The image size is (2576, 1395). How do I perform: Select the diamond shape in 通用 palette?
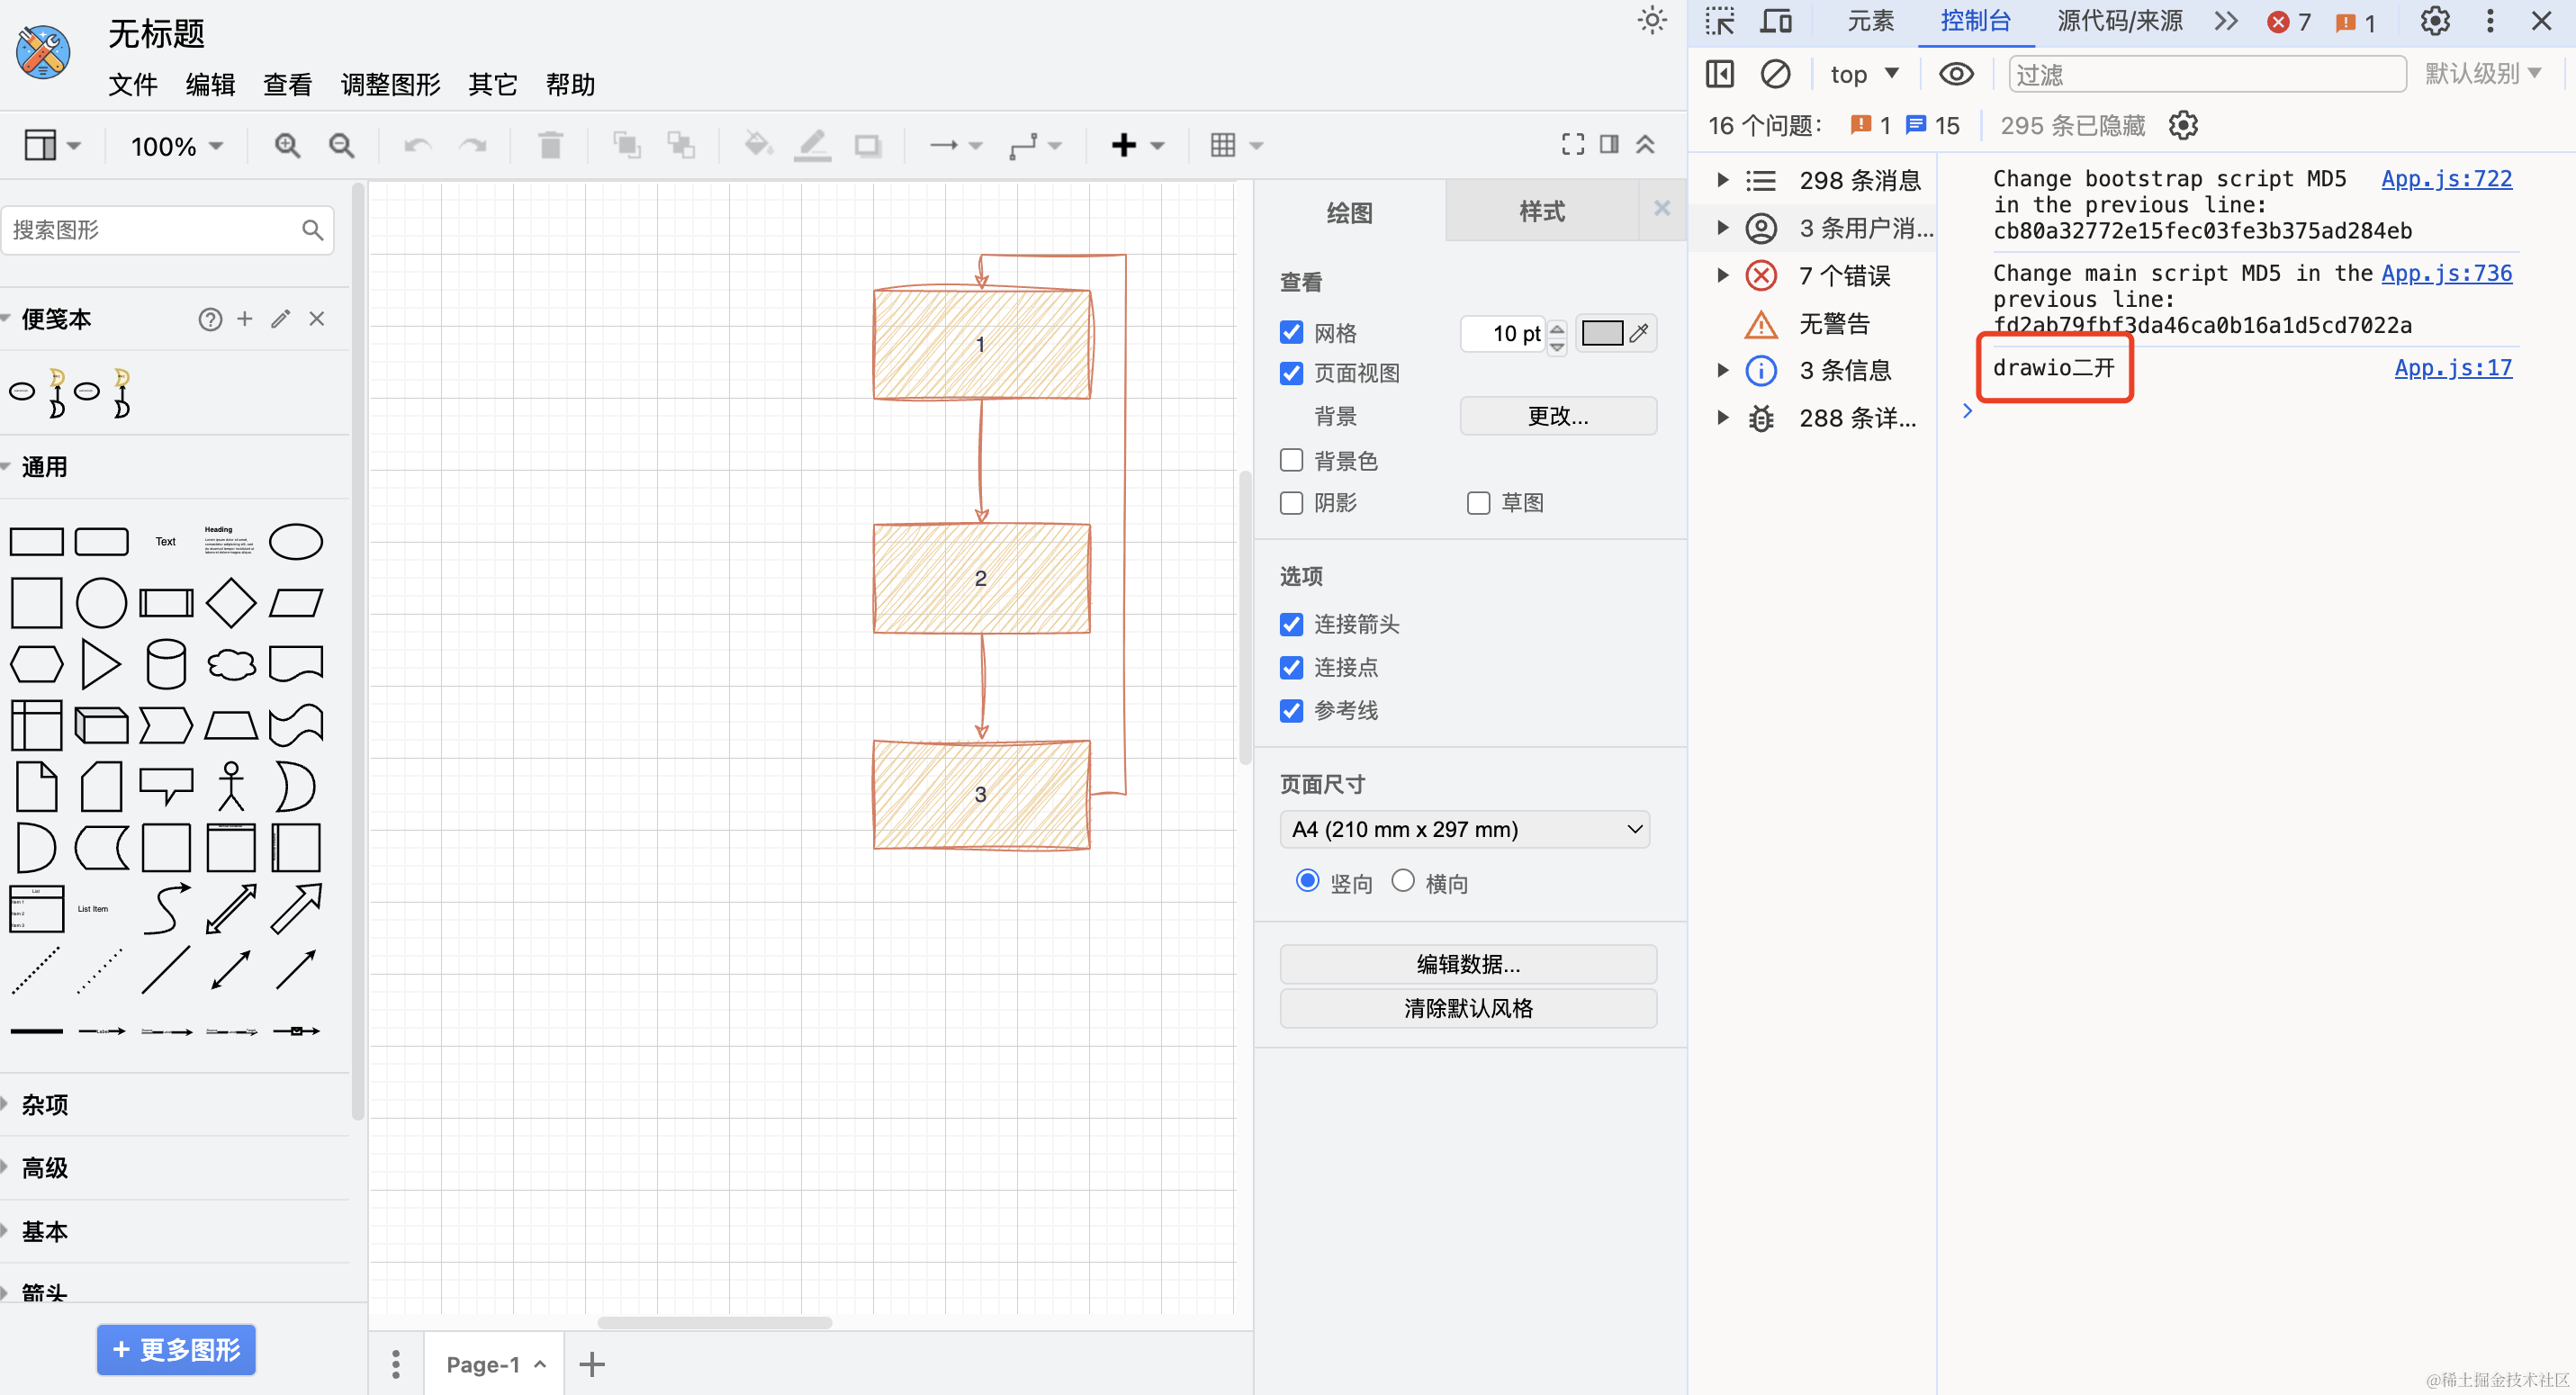coord(231,603)
